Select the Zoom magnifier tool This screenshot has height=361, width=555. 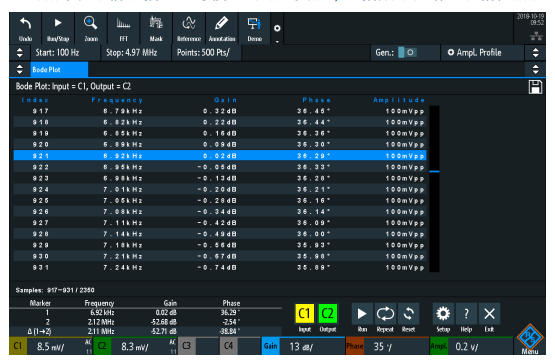coord(91,29)
